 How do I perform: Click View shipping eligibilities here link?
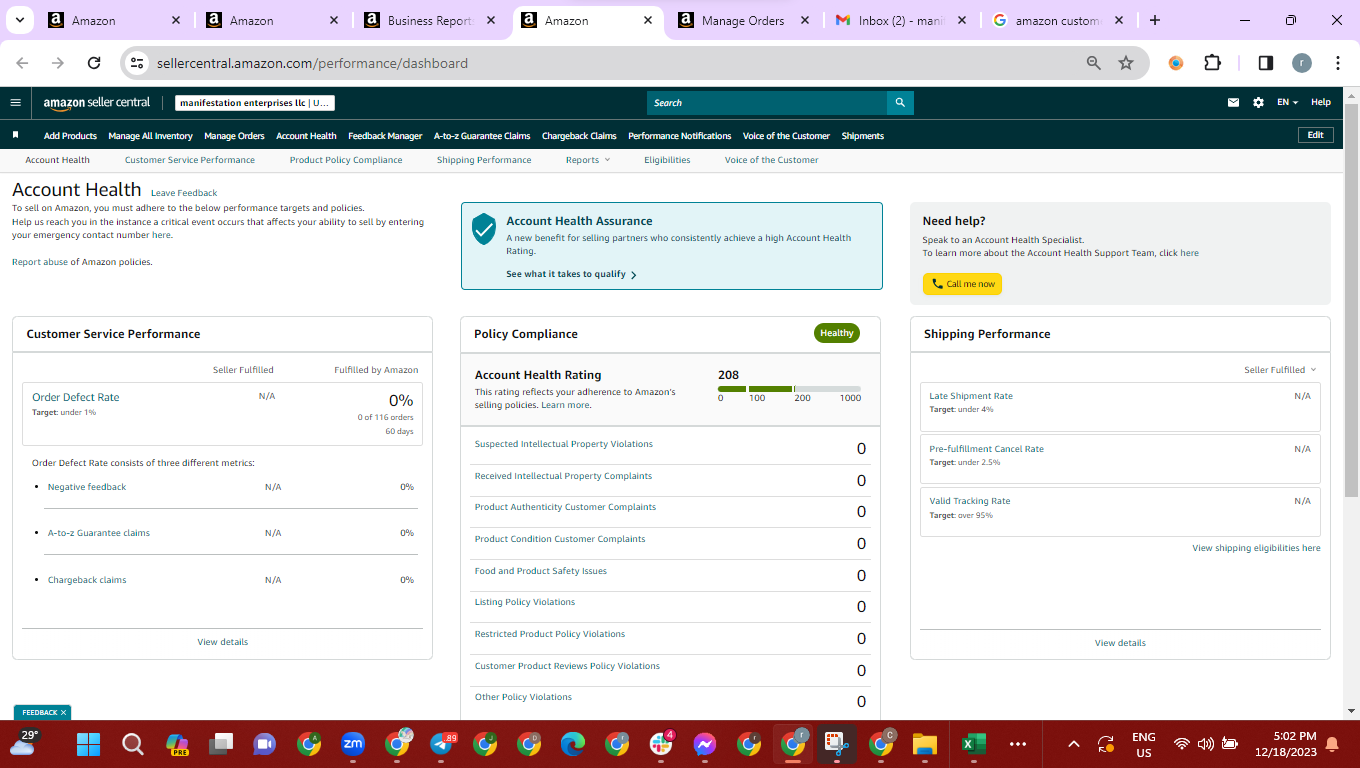pyautogui.click(x=1256, y=548)
